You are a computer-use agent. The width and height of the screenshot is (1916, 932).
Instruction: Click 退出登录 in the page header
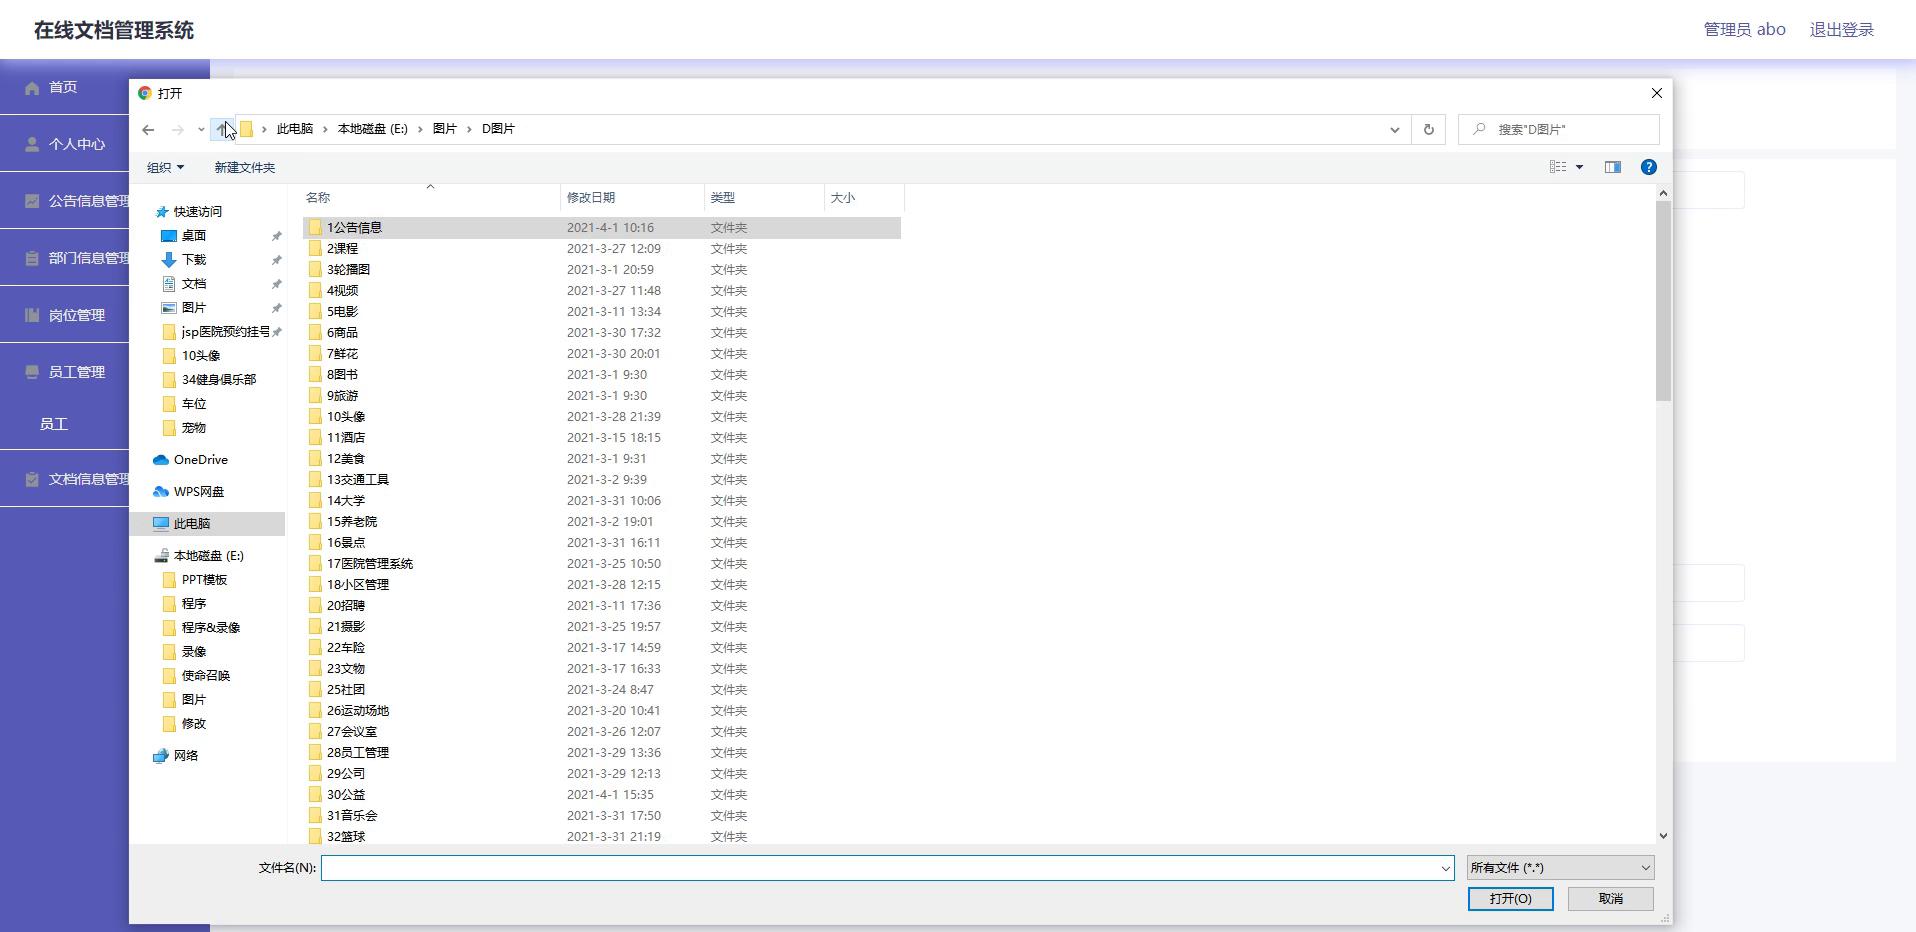[1841, 30]
